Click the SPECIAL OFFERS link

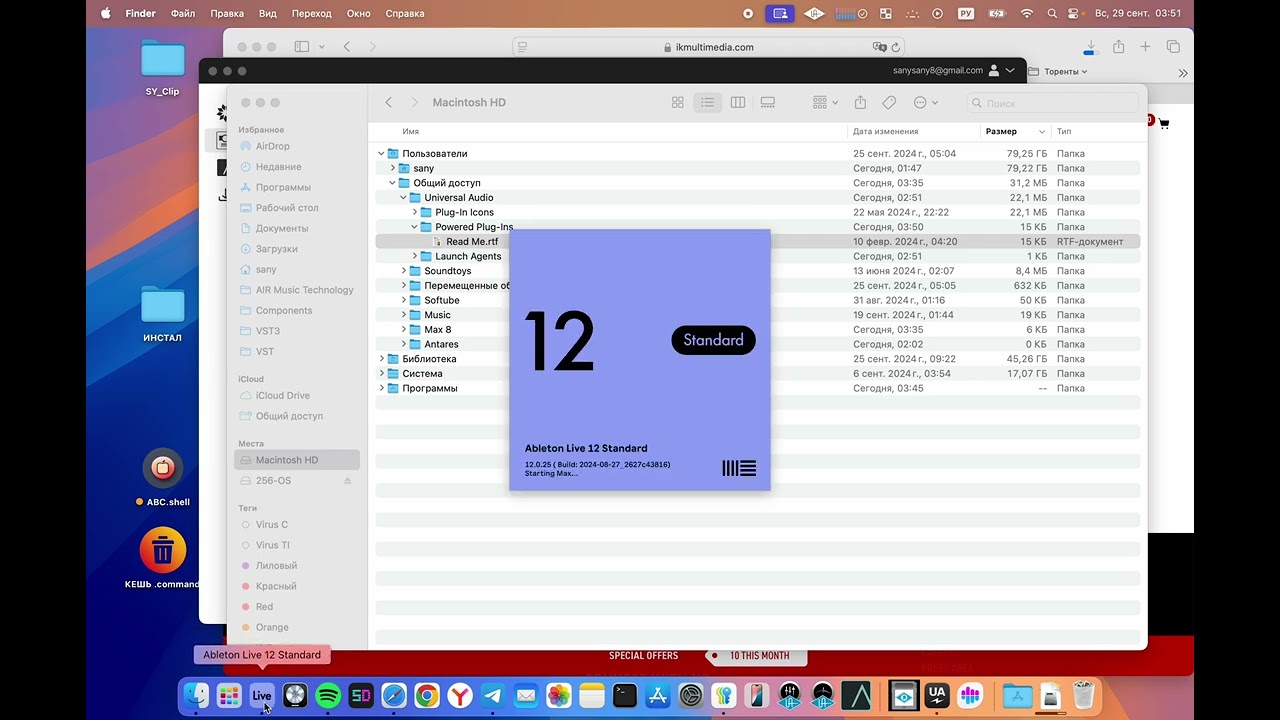pos(644,656)
